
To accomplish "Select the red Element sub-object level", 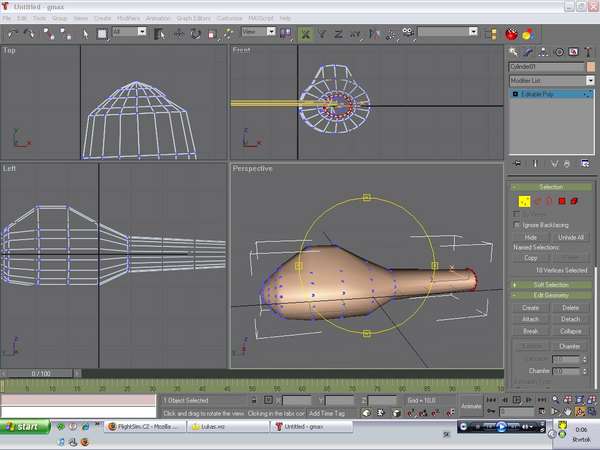I will [x=574, y=201].
